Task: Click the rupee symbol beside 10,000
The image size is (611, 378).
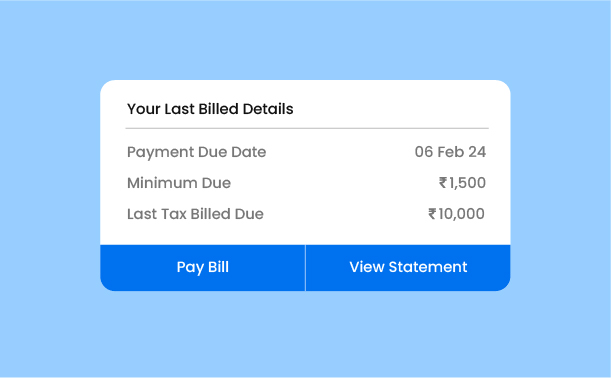Action: click(x=432, y=214)
